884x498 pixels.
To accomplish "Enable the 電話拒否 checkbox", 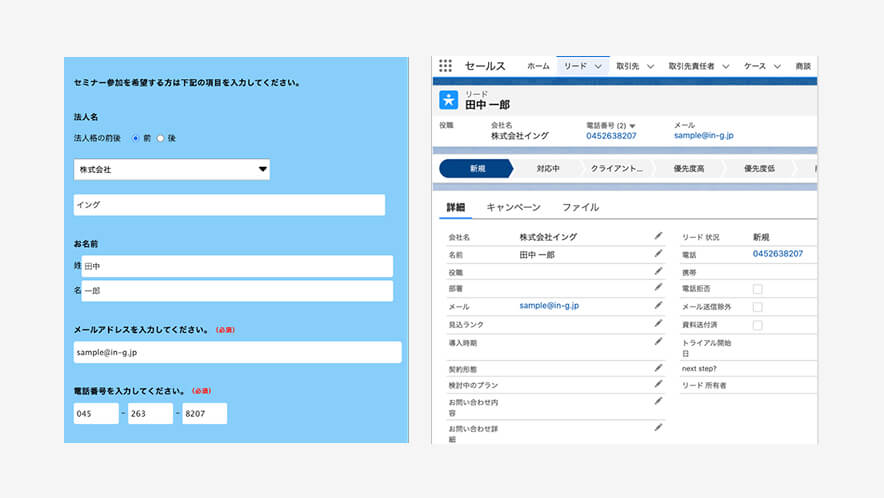I will 757,289.
